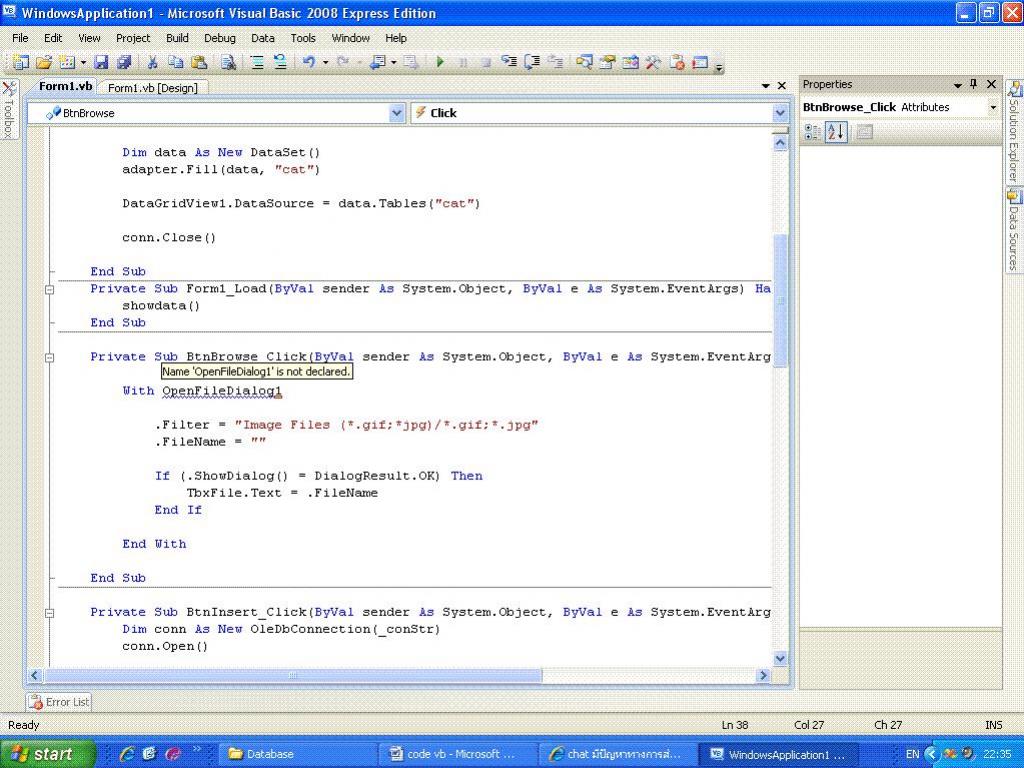Toggle Categorized view in Properties panel

[x=812, y=132]
